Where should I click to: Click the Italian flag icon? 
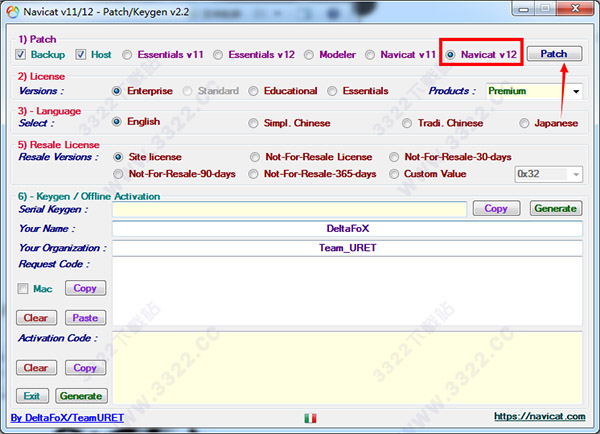(x=310, y=418)
